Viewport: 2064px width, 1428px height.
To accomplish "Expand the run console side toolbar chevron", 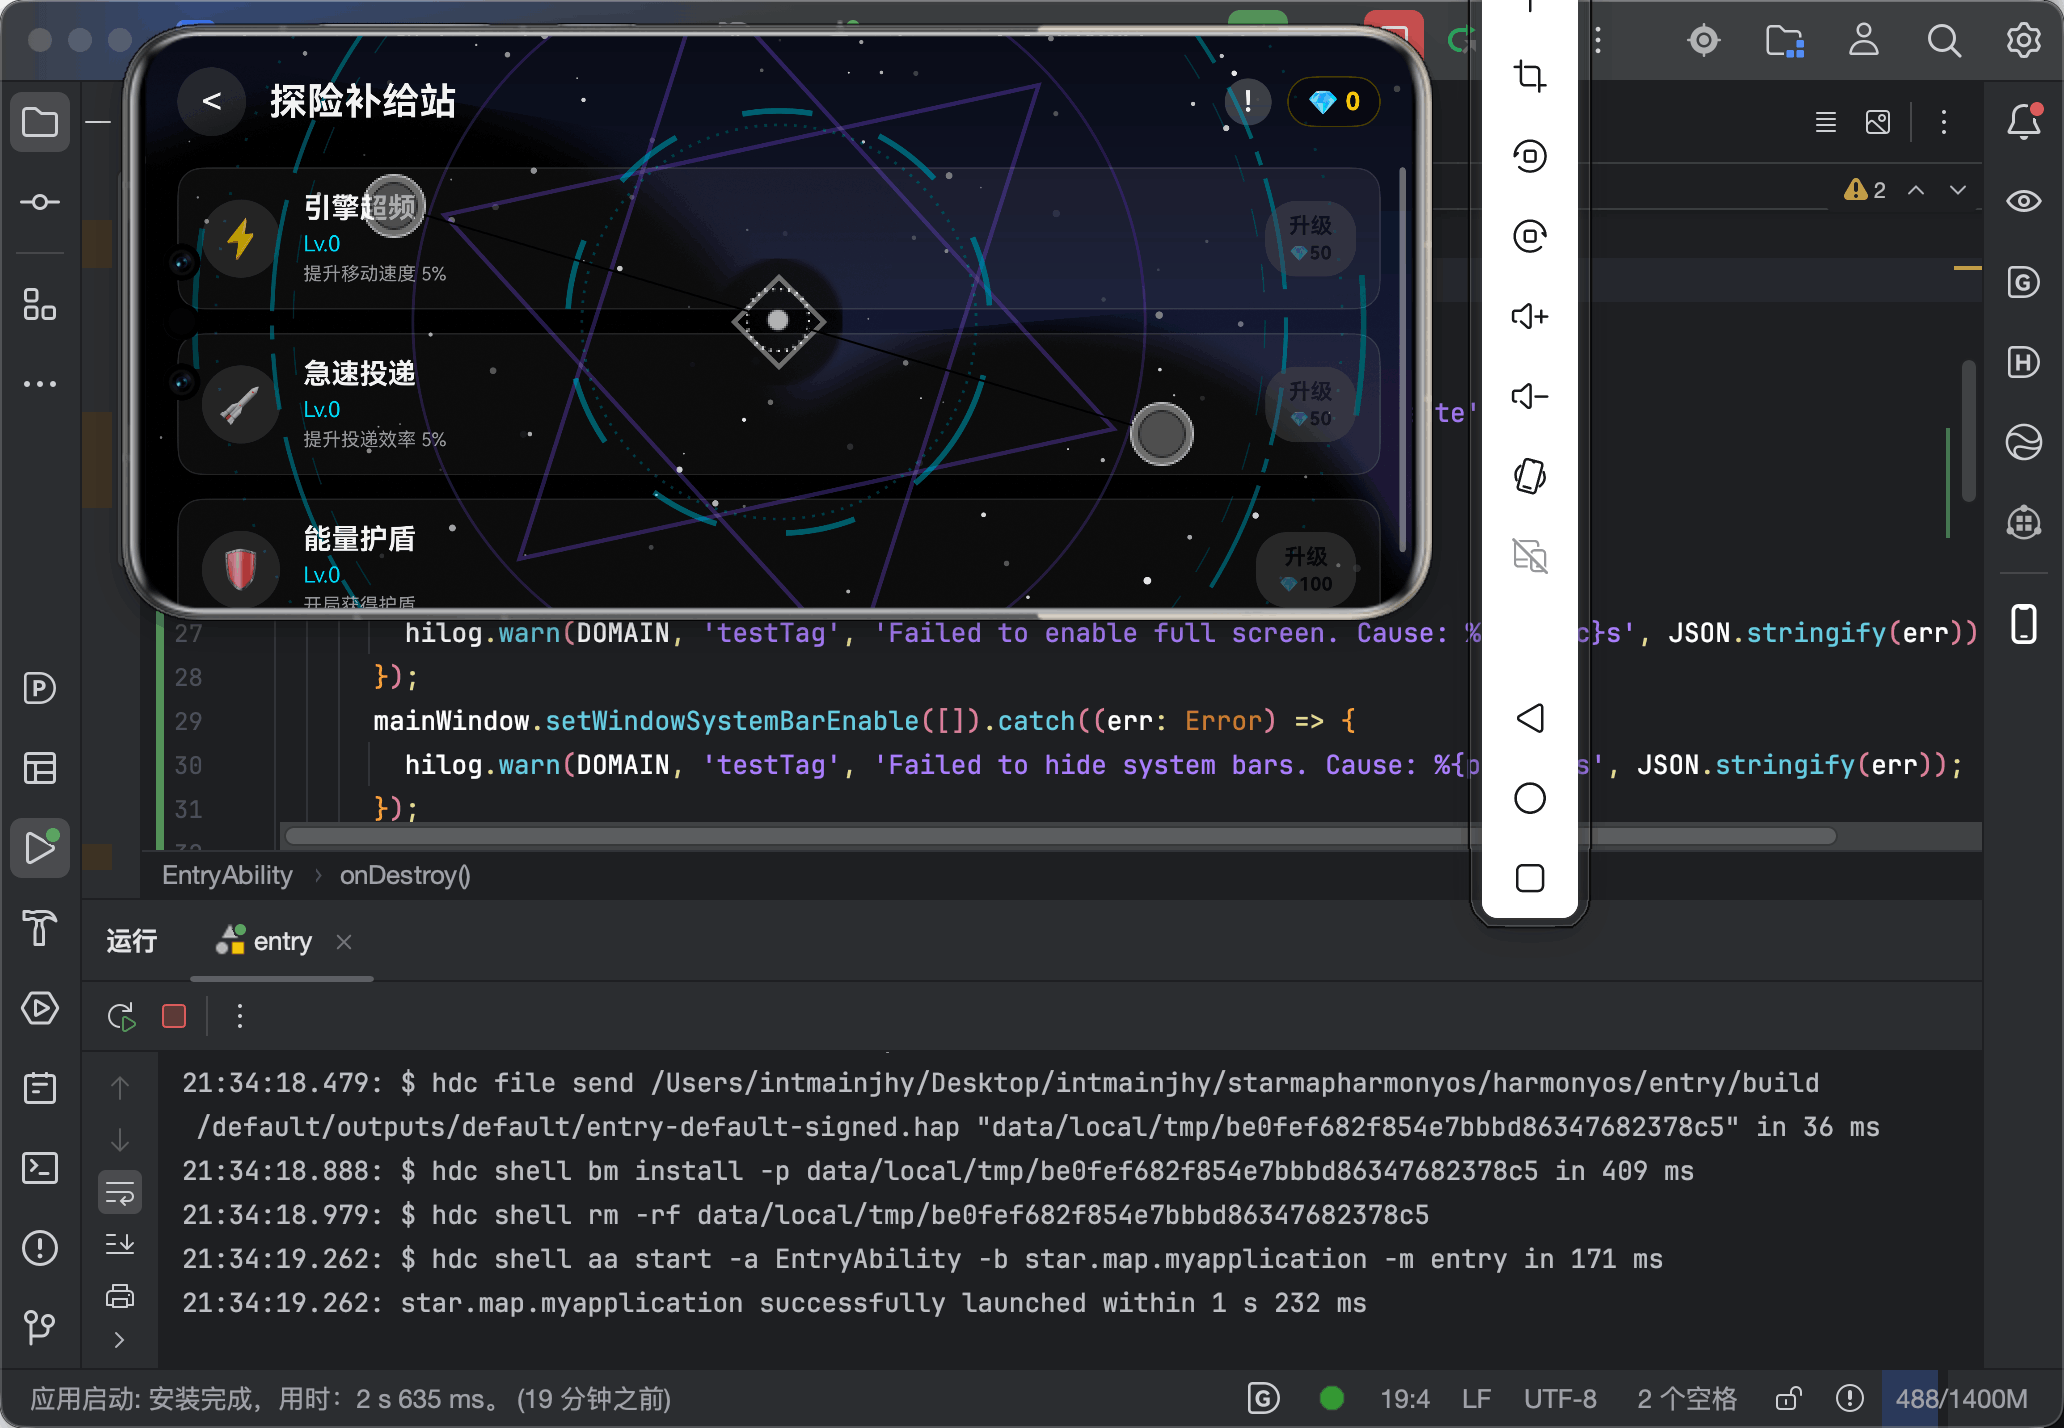I will (x=120, y=1340).
